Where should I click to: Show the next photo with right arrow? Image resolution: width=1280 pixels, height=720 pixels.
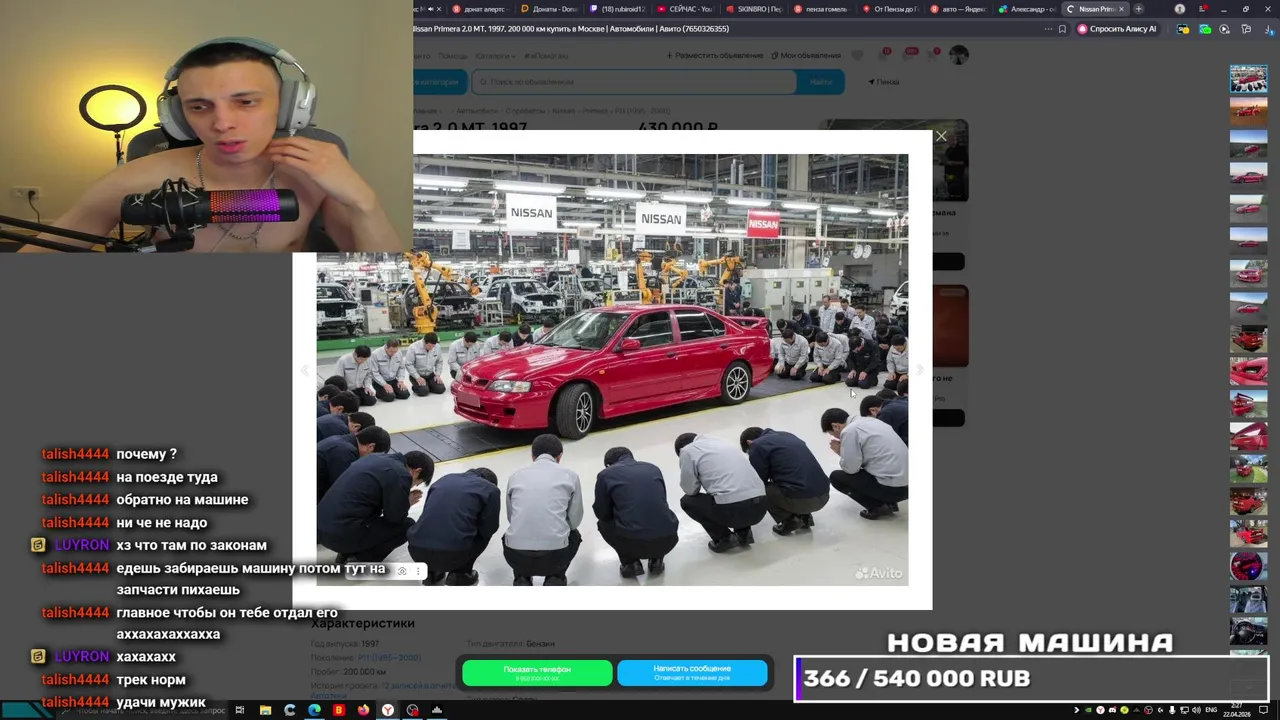pos(920,370)
